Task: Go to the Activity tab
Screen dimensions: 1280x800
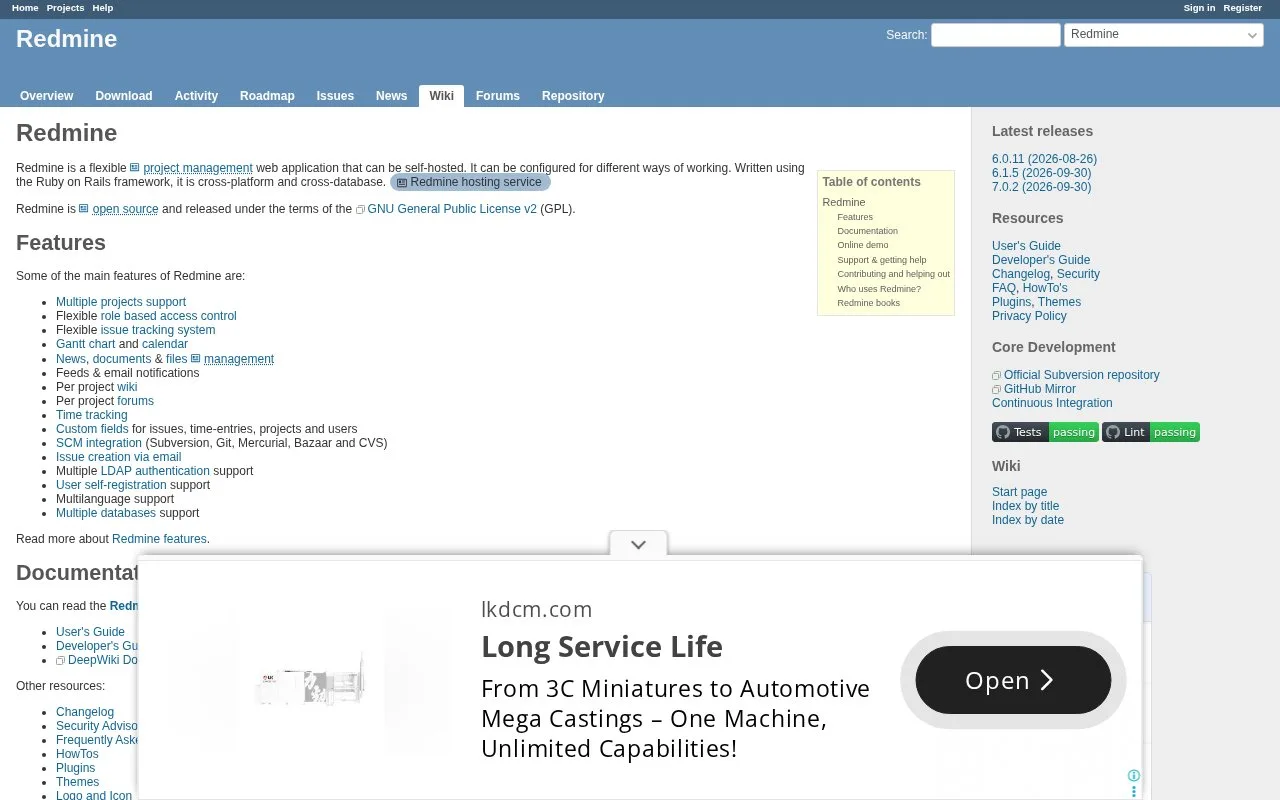Action: click(196, 96)
